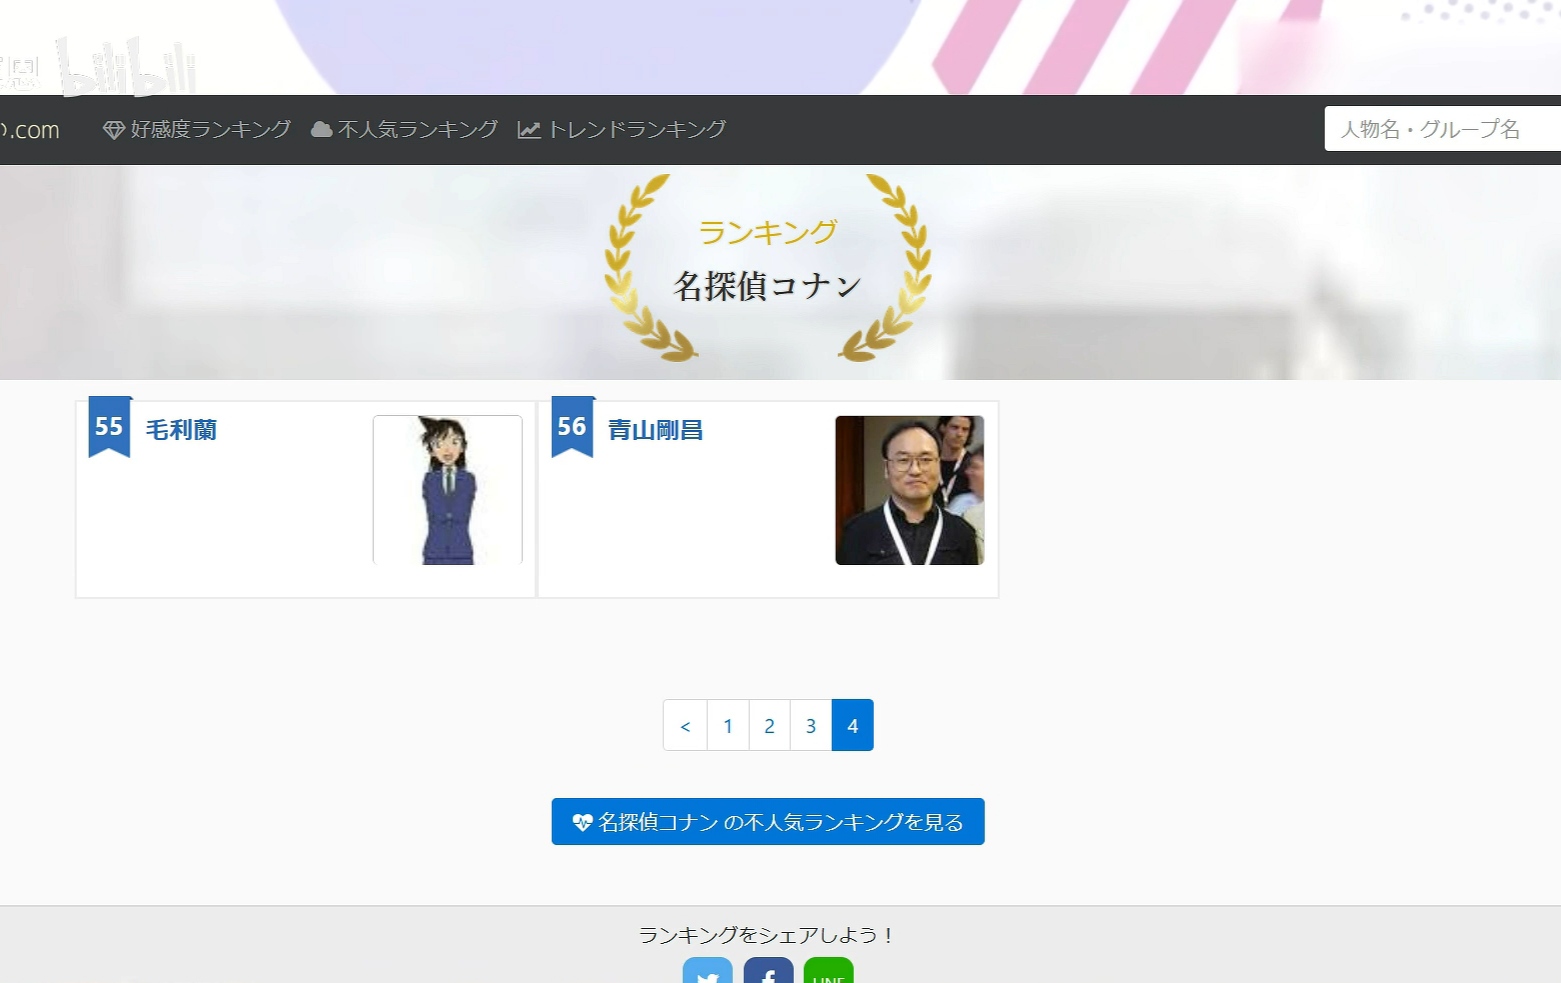Go to pagination page 3
The width and height of the screenshot is (1561, 983).
click(x=811, y=725)
